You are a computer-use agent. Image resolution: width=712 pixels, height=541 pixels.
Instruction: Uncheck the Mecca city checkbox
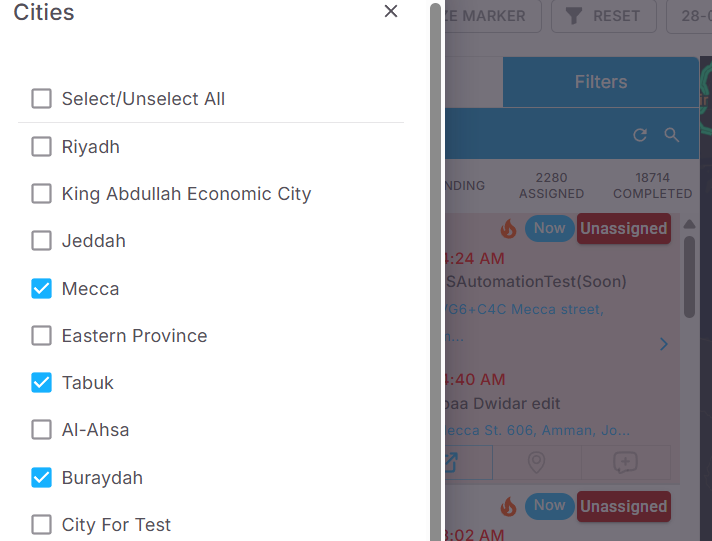(41, 288)
